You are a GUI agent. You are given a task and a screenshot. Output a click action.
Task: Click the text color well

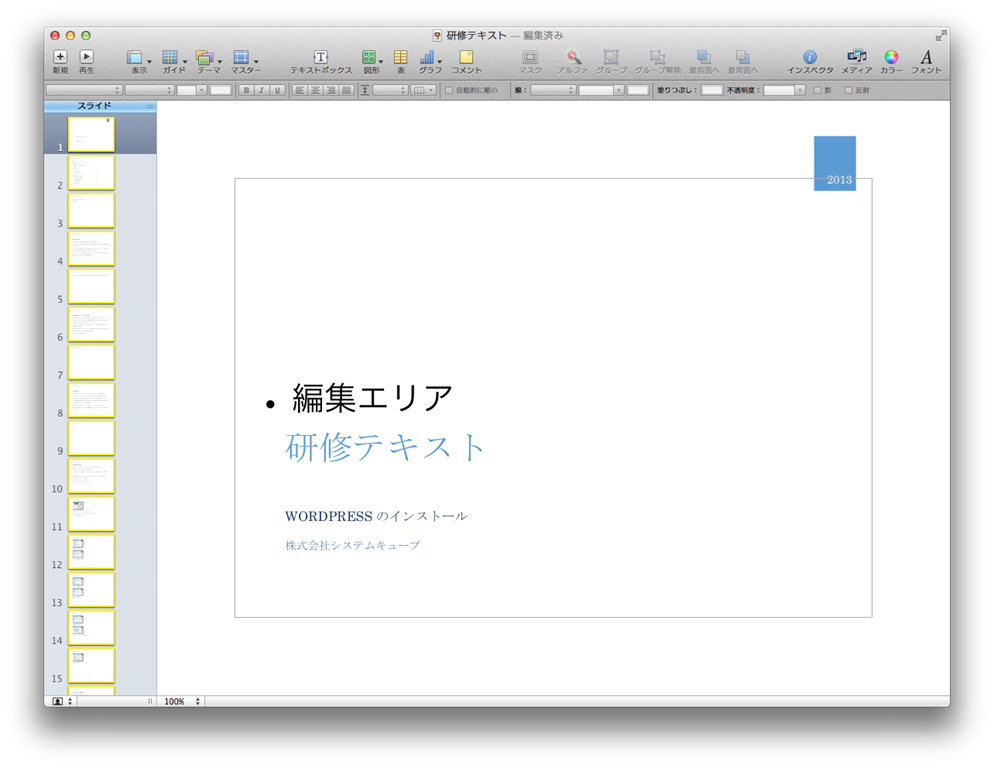(x=221, y=91)
